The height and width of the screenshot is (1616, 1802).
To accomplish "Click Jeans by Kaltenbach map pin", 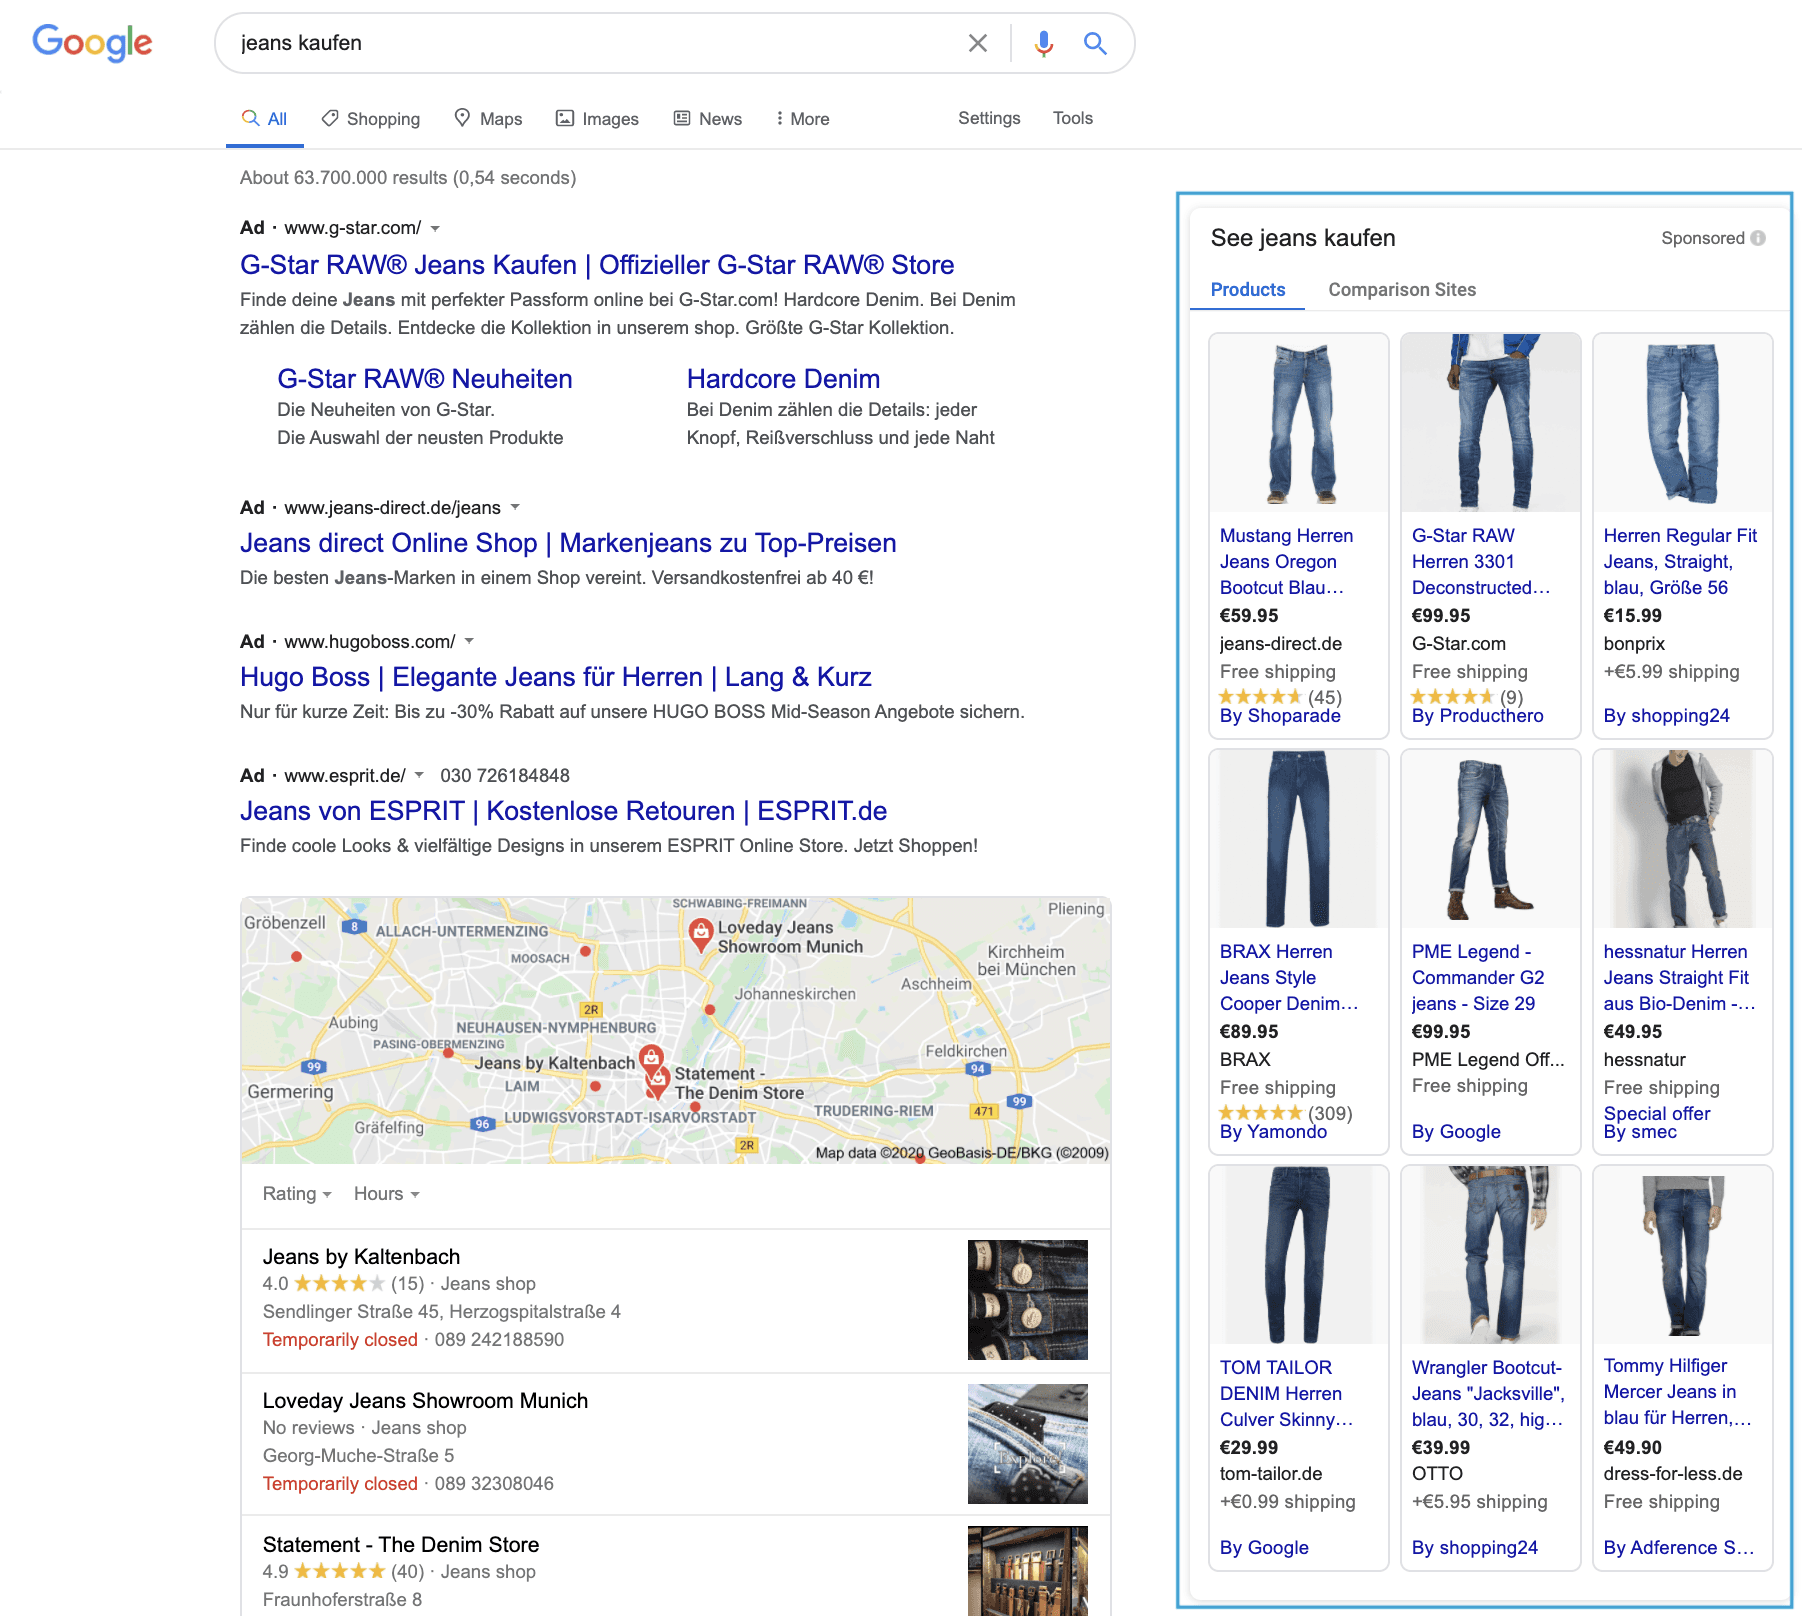I will tap(651, 1058).
